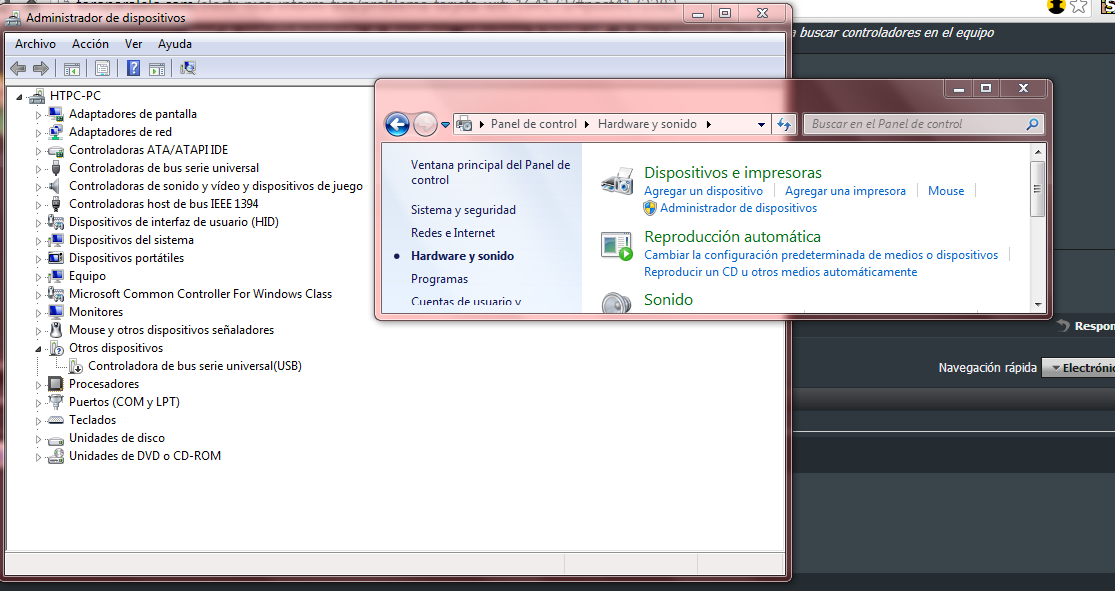1115x591 pixels.
Task: Select the Otros dispositivos question mark icon
Action: coord(55,348)
